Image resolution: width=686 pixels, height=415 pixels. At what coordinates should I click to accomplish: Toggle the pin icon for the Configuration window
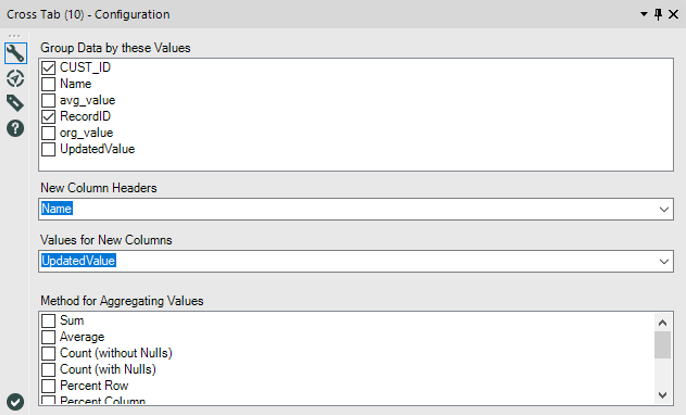click(657, 15)
